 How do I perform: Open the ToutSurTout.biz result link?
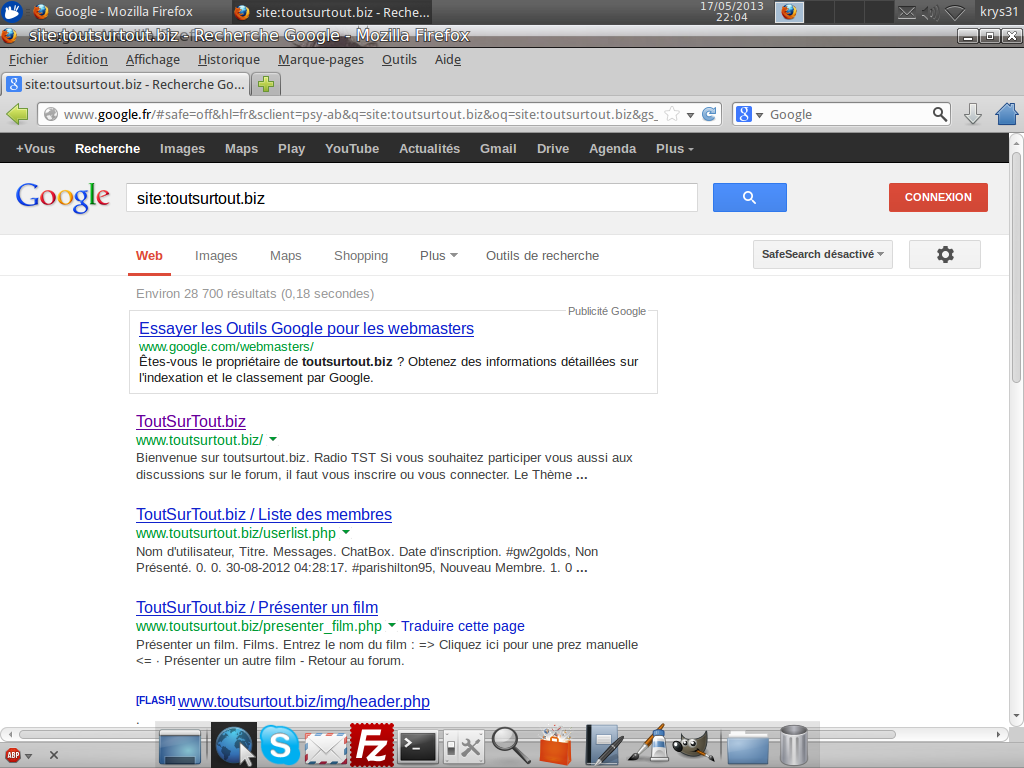pos(191,421)
